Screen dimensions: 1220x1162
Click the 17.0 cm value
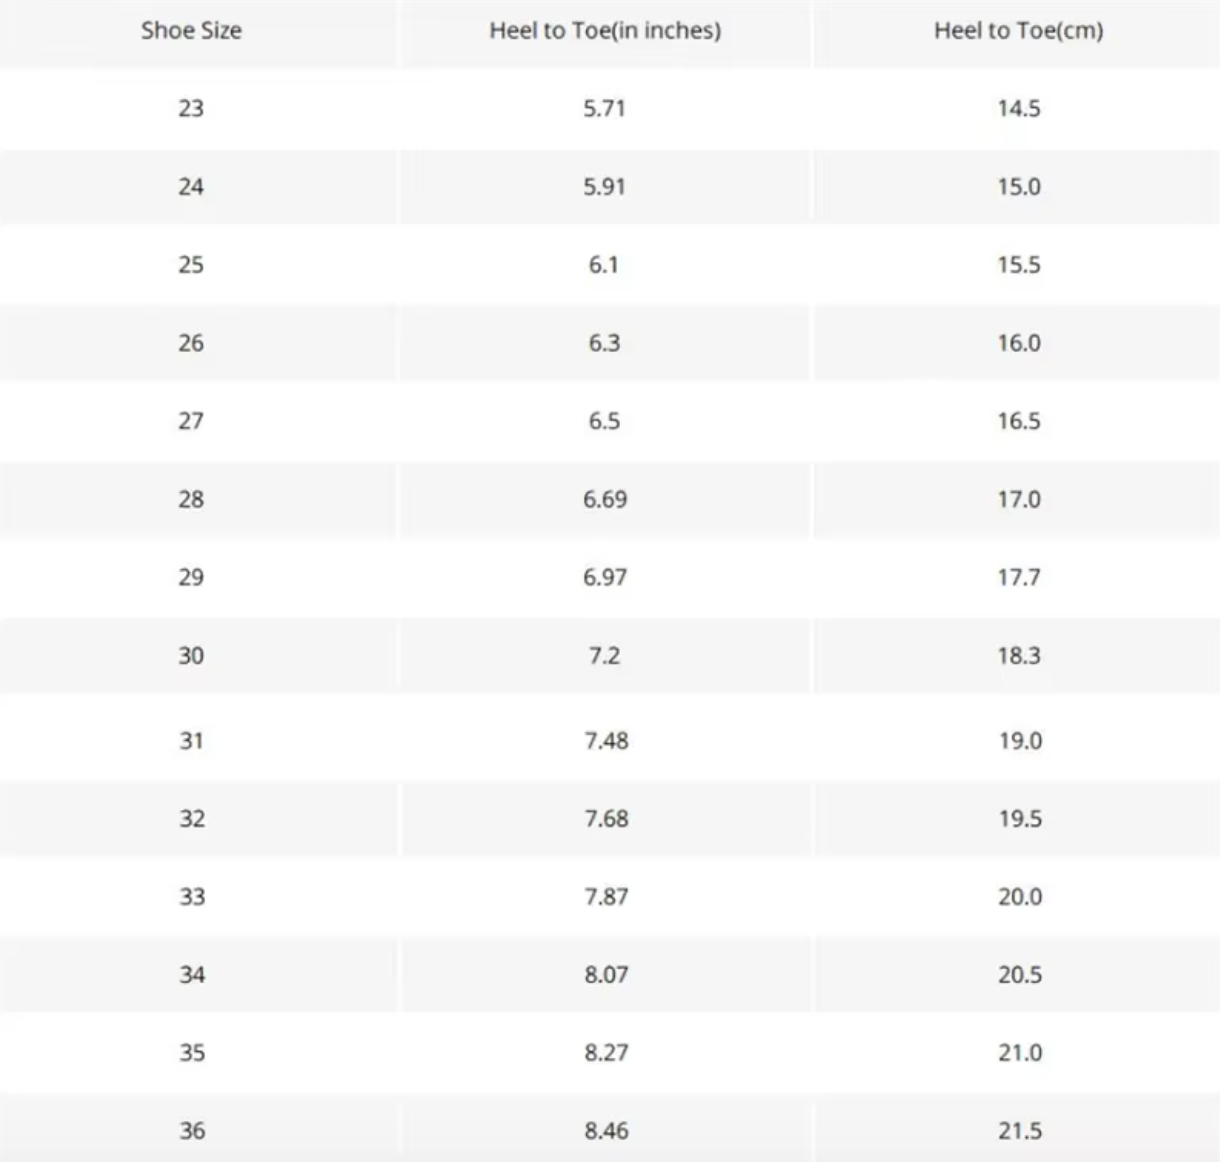(x=1018, y=499)
